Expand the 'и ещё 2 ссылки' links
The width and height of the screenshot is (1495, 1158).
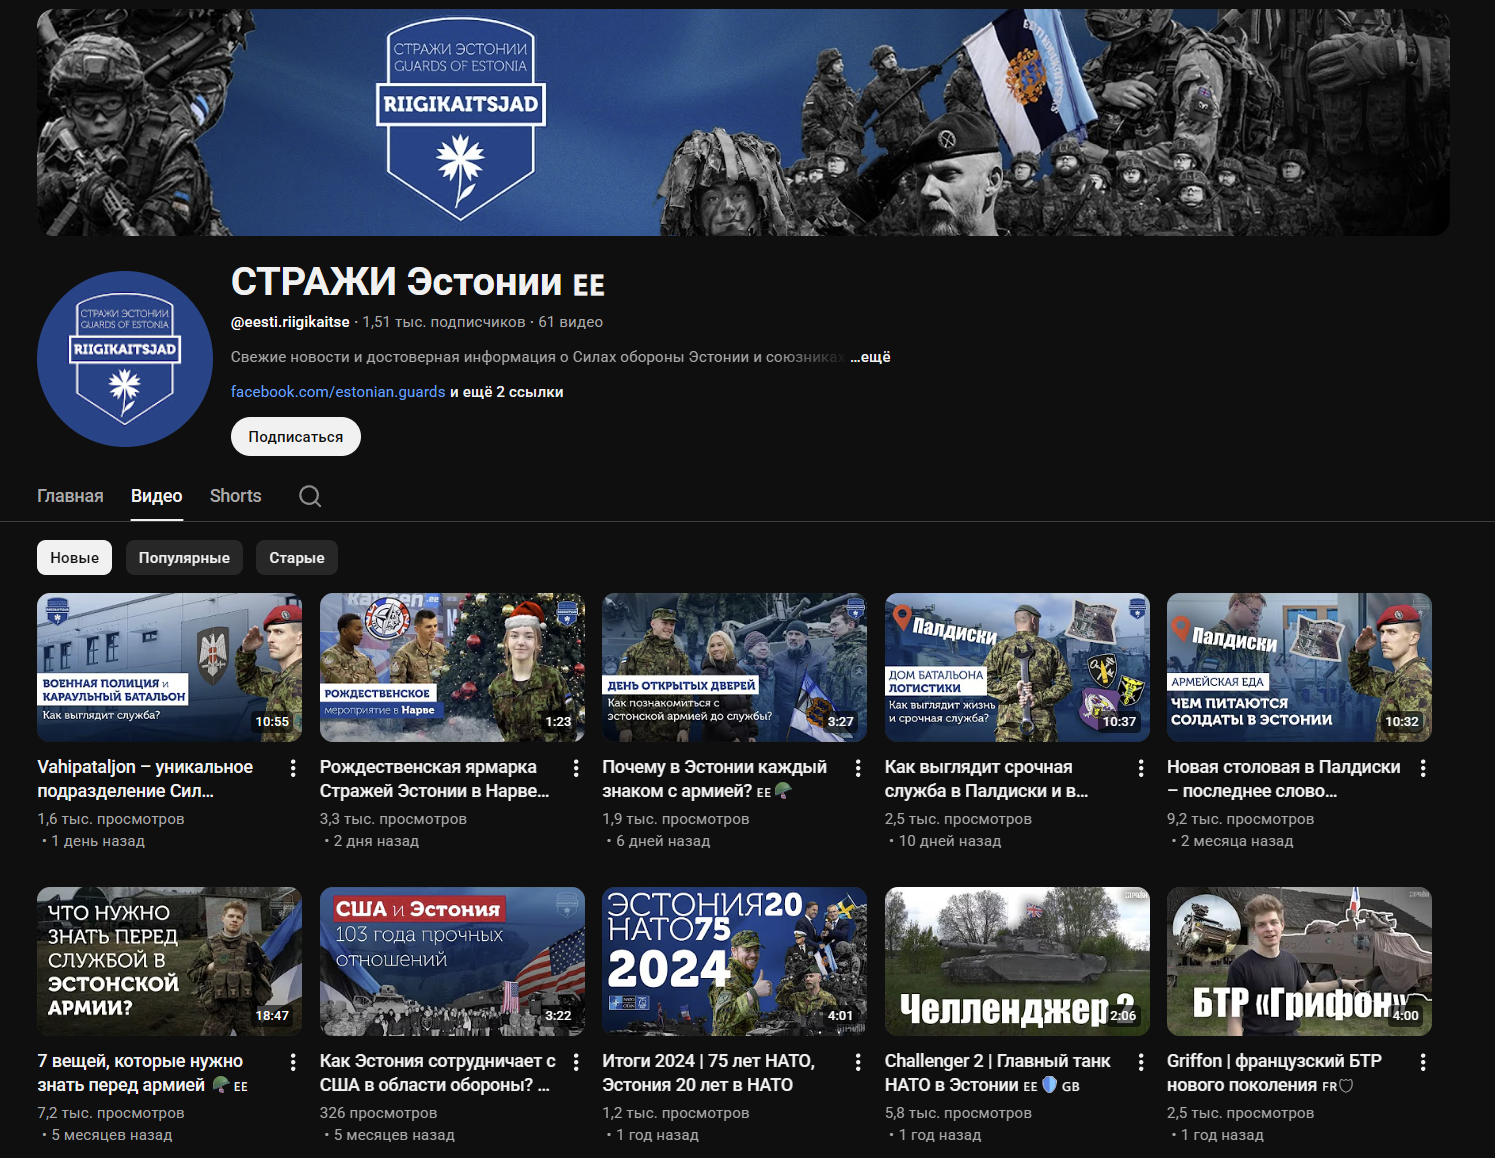pyautogui.click(x=507, y=392)
